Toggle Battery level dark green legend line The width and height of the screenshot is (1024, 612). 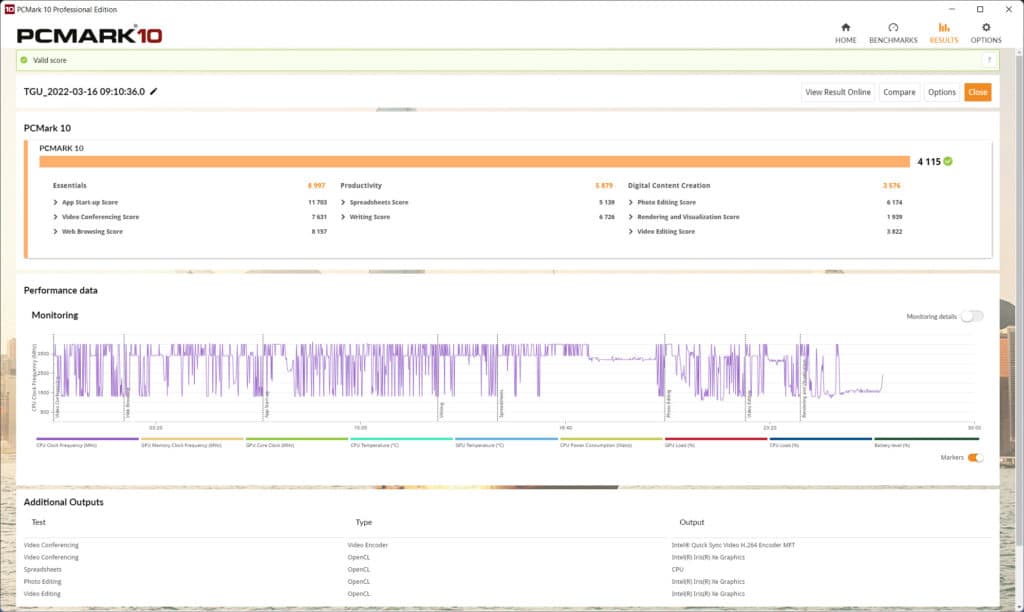(925, 439)
